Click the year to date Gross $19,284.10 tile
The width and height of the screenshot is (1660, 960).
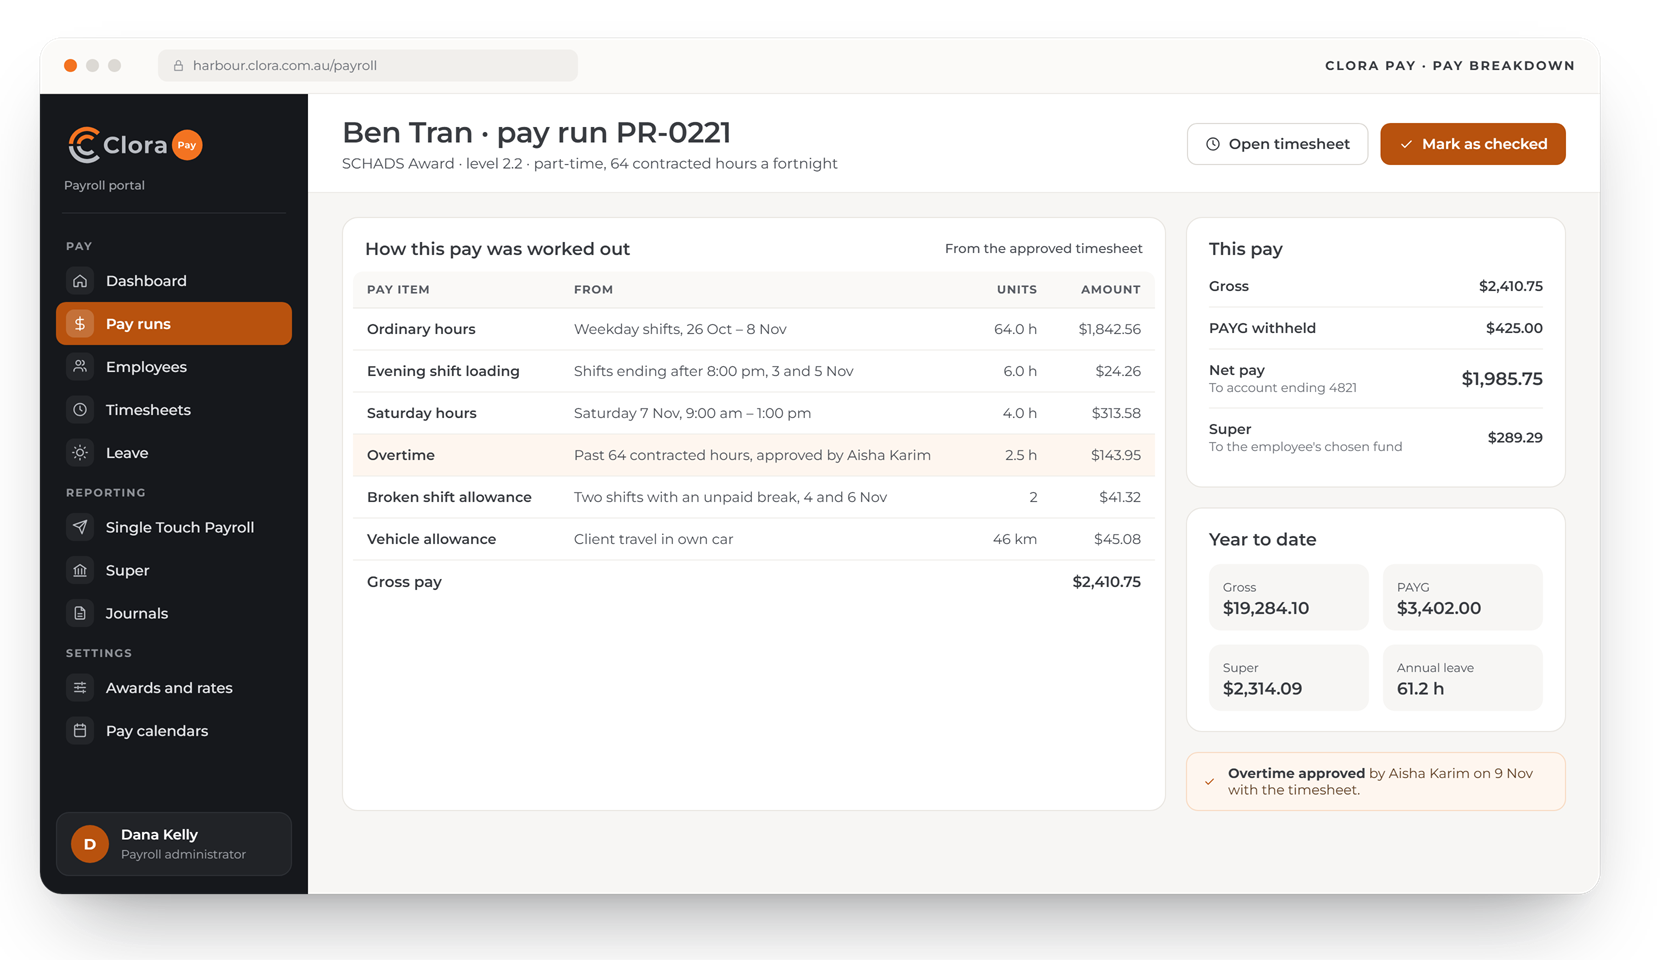pyautogui.click(x=1289, y=598)
